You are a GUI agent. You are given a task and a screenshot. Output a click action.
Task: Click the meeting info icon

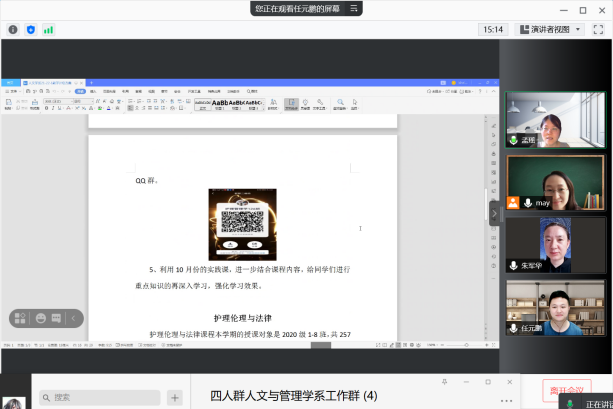click(x=13, y=30)
